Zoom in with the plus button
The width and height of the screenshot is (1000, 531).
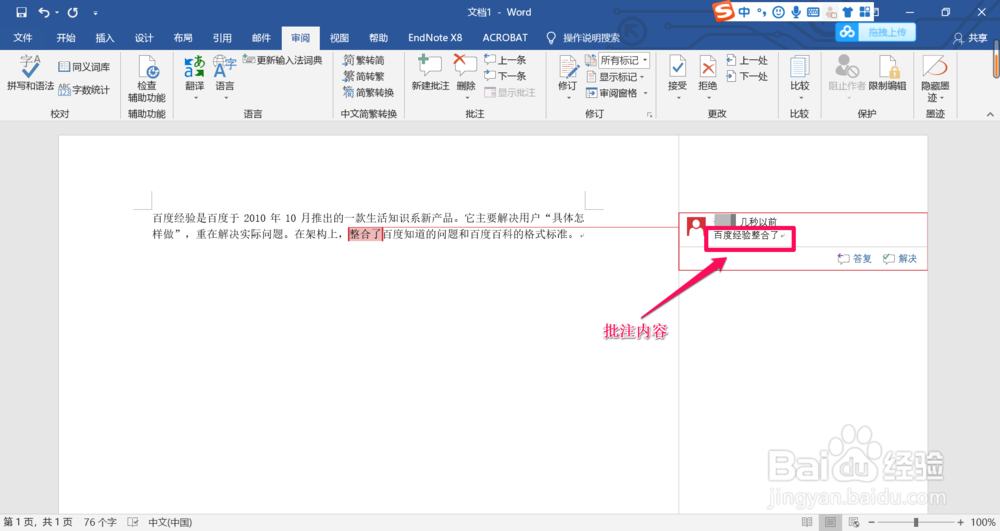(960, 522)
